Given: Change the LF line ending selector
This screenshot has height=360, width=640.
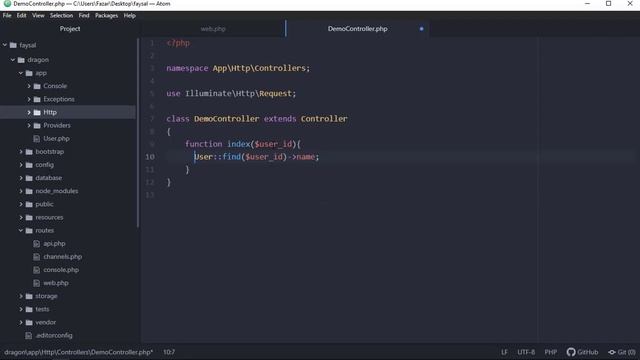Looking at the screenshot, I should 504,352.
